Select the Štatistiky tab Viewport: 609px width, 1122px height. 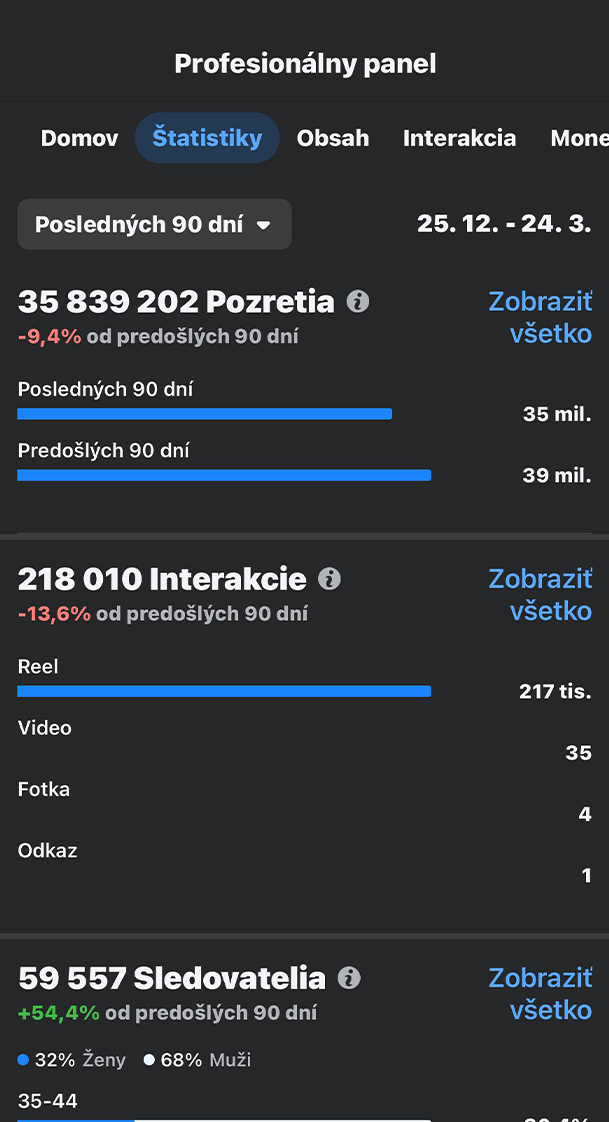(207, 138)
